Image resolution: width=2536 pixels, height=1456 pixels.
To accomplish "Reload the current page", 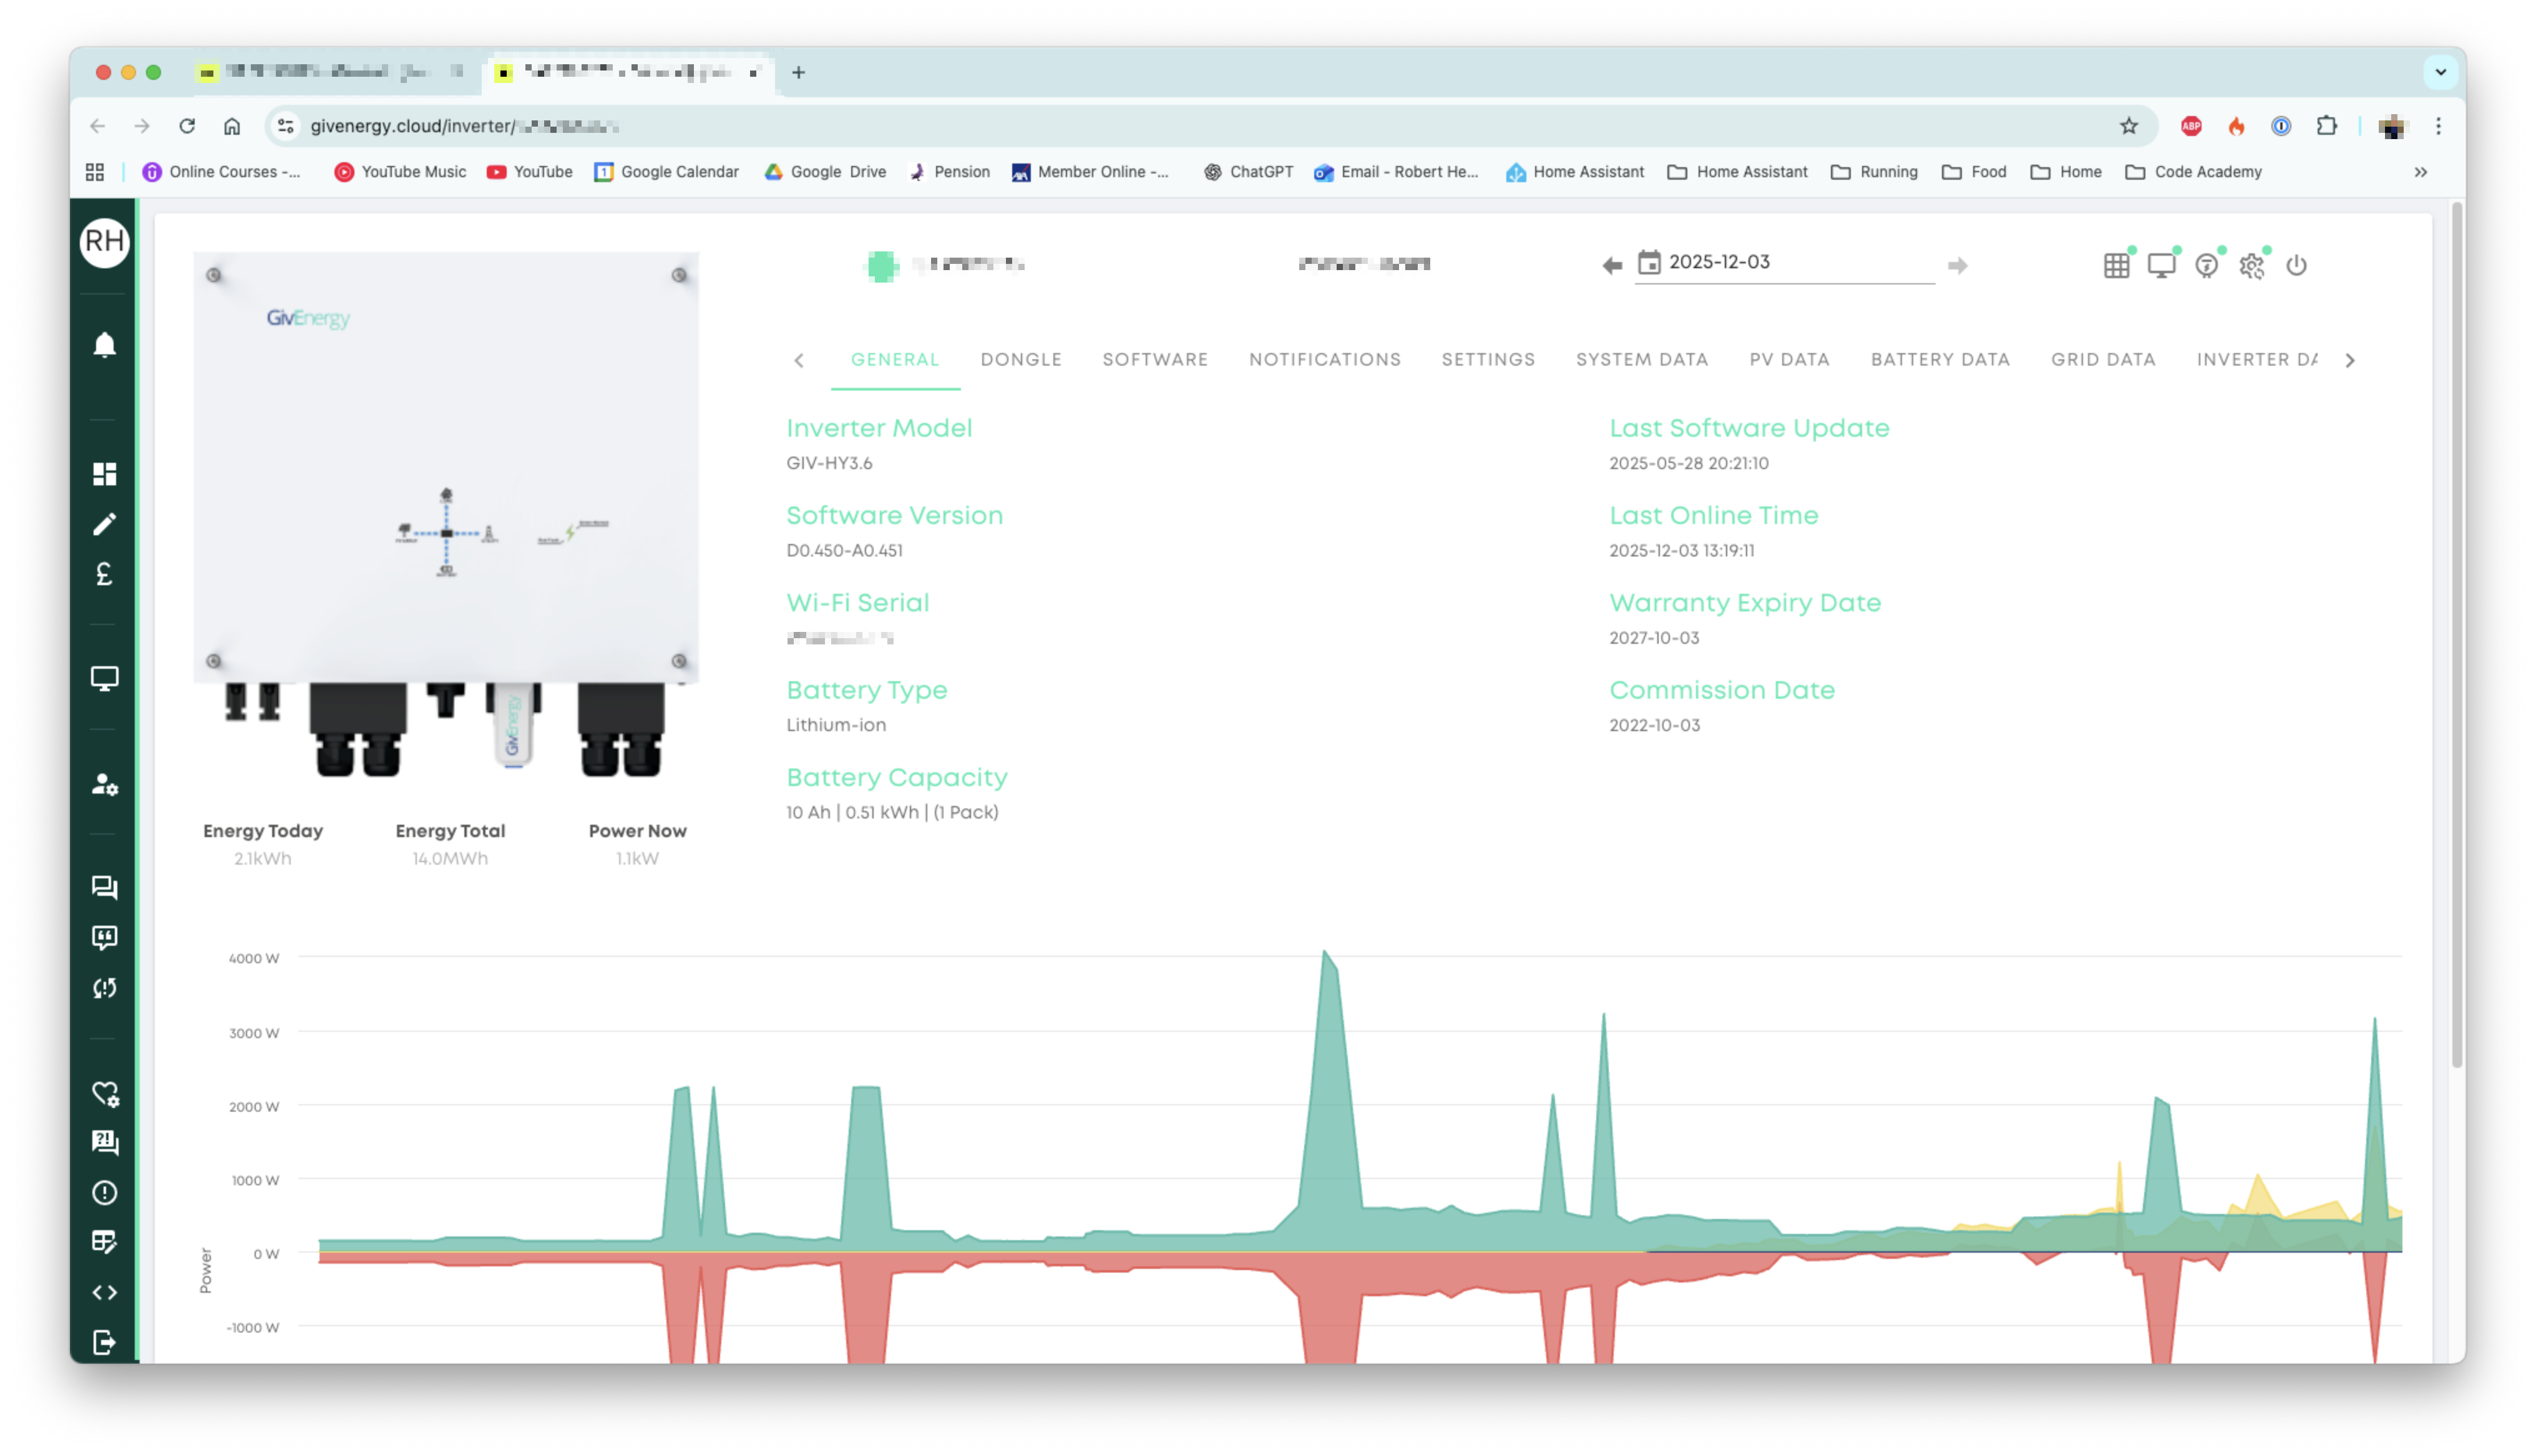I will coord(187,126).
